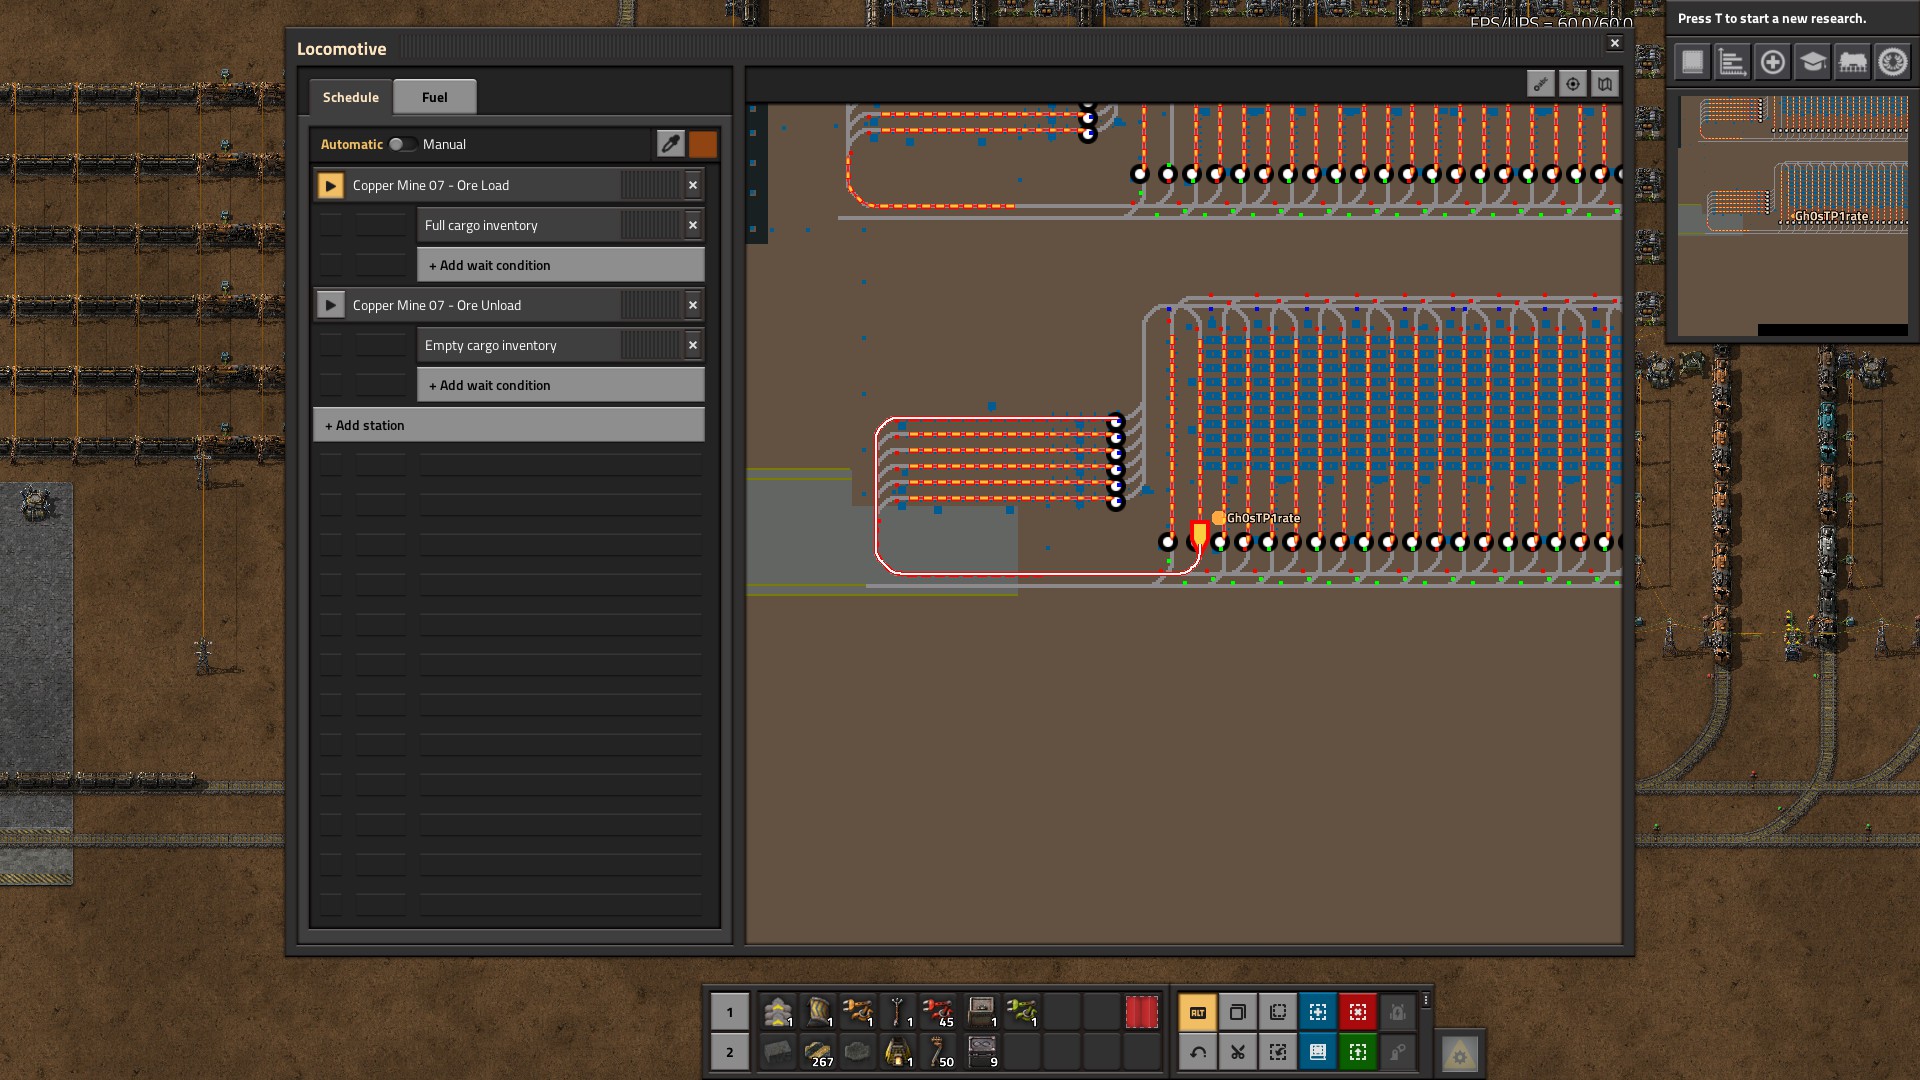Image resolution: width=1920 pixels, height=1080 pixels.
Task: Click the undo arrow shortcut
Action: pyautogui.click(x=1198, y=1052)
